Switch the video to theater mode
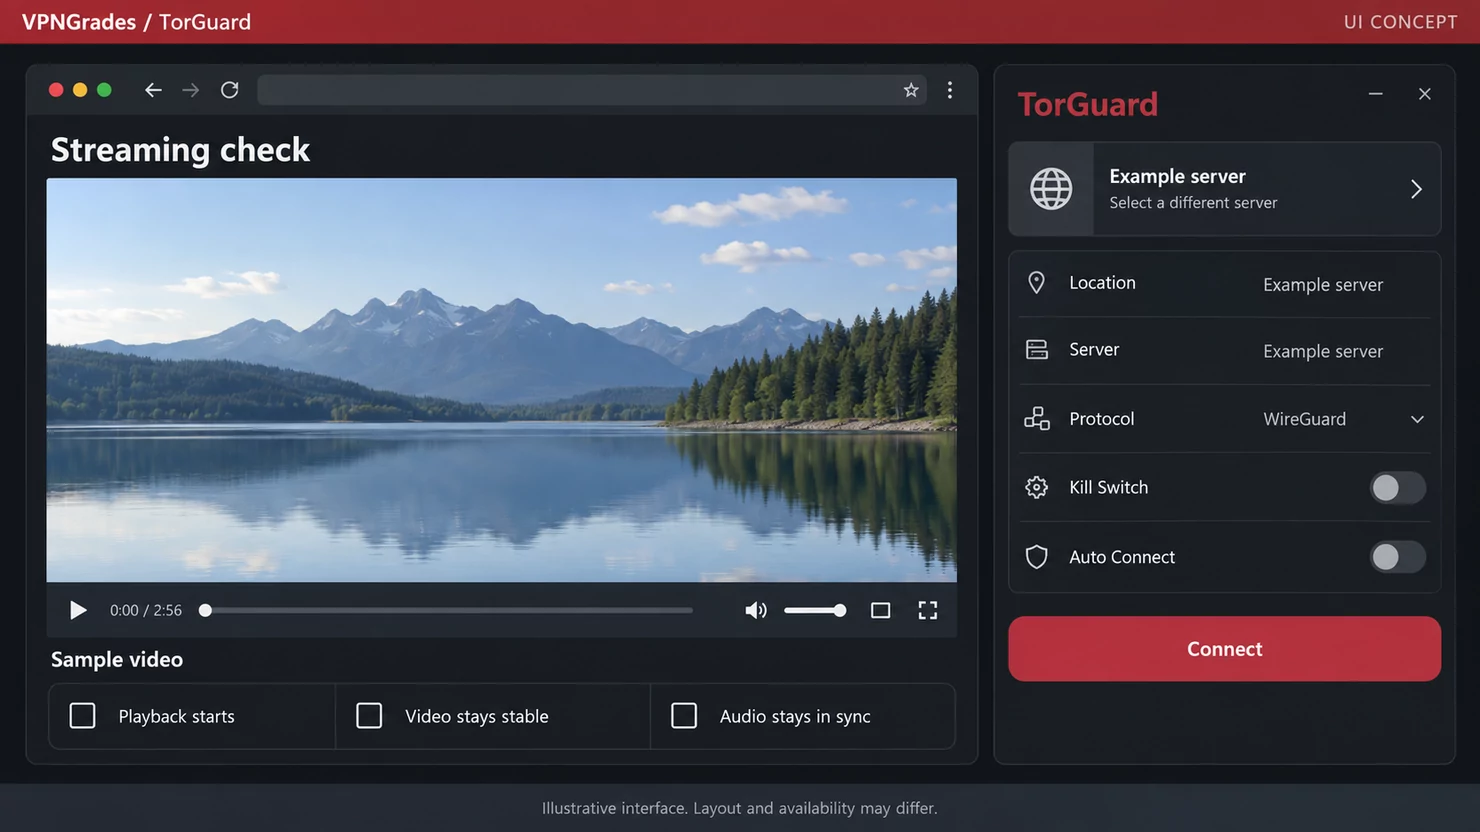Screen dimensions: 1480x832 point(880,610)
